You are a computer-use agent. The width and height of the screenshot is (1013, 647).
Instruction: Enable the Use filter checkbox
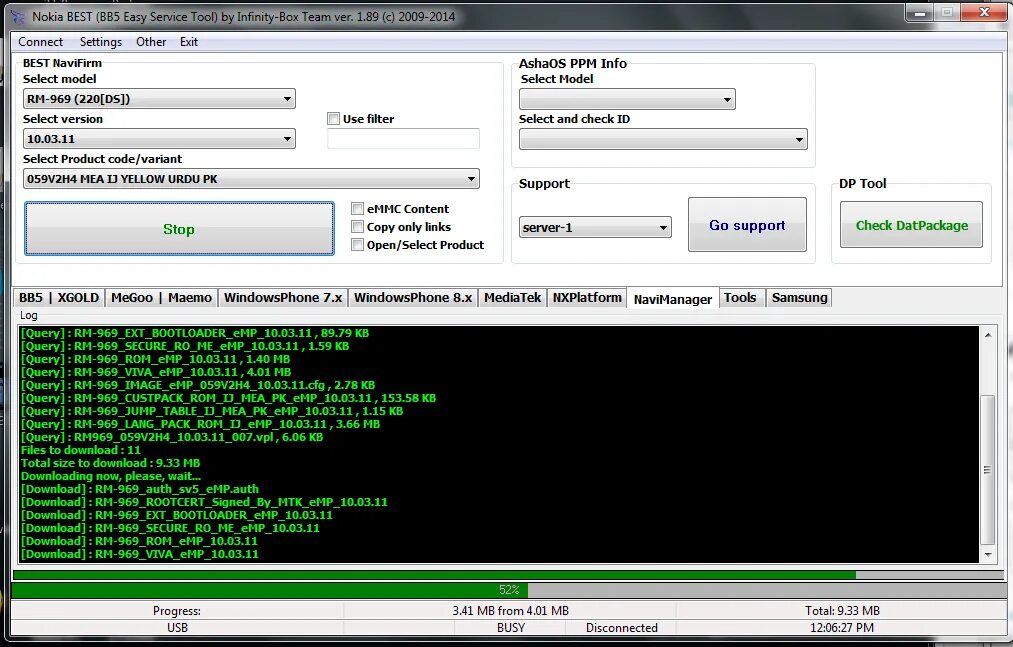pyautogui.click(x=333, y=119)
